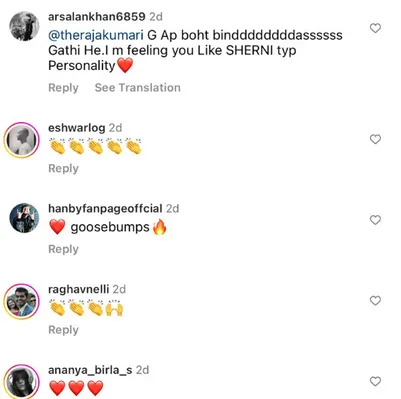Visit the ananya_birla_s username
The height and width of the screenshot is (399, 401).
click(x=90, y=370)
